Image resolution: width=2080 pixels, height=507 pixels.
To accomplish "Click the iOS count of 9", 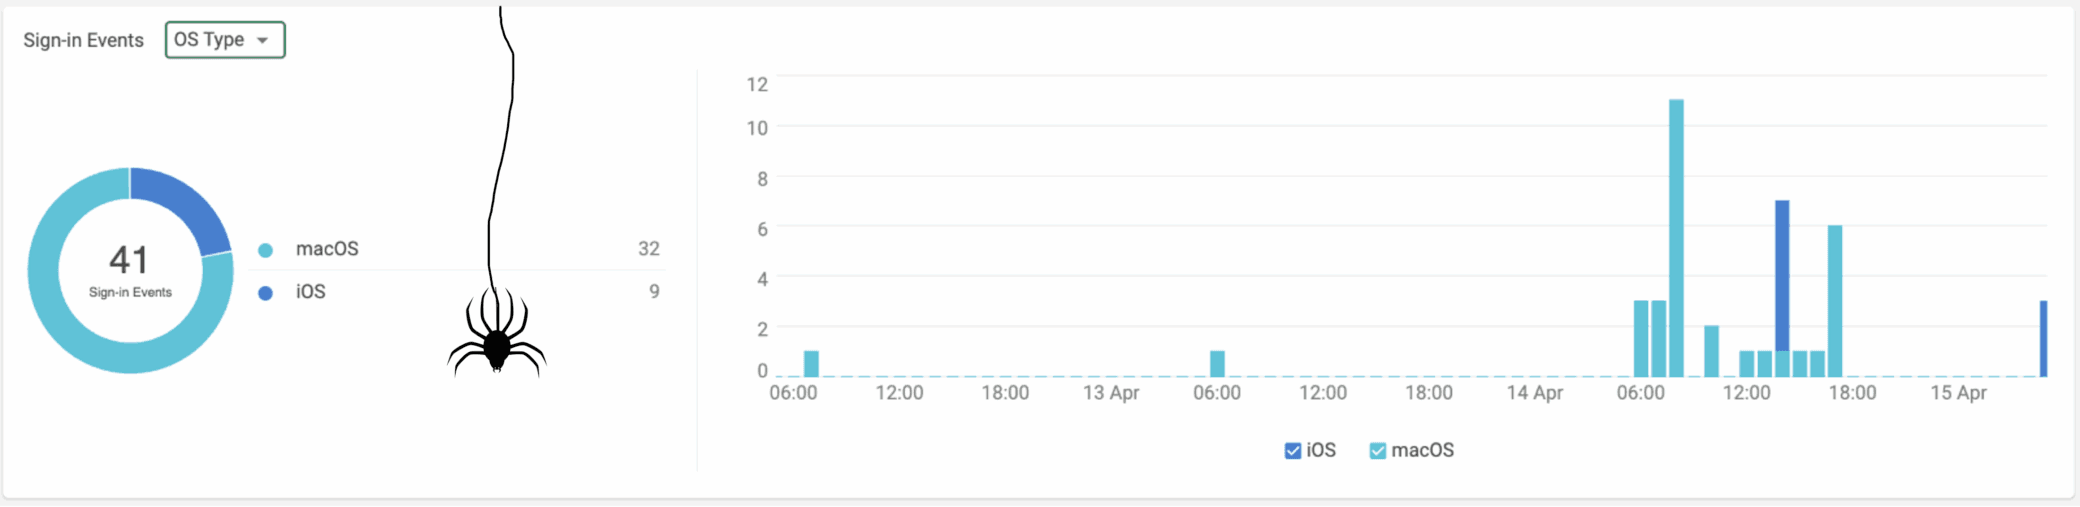I will tap(654, 292).
